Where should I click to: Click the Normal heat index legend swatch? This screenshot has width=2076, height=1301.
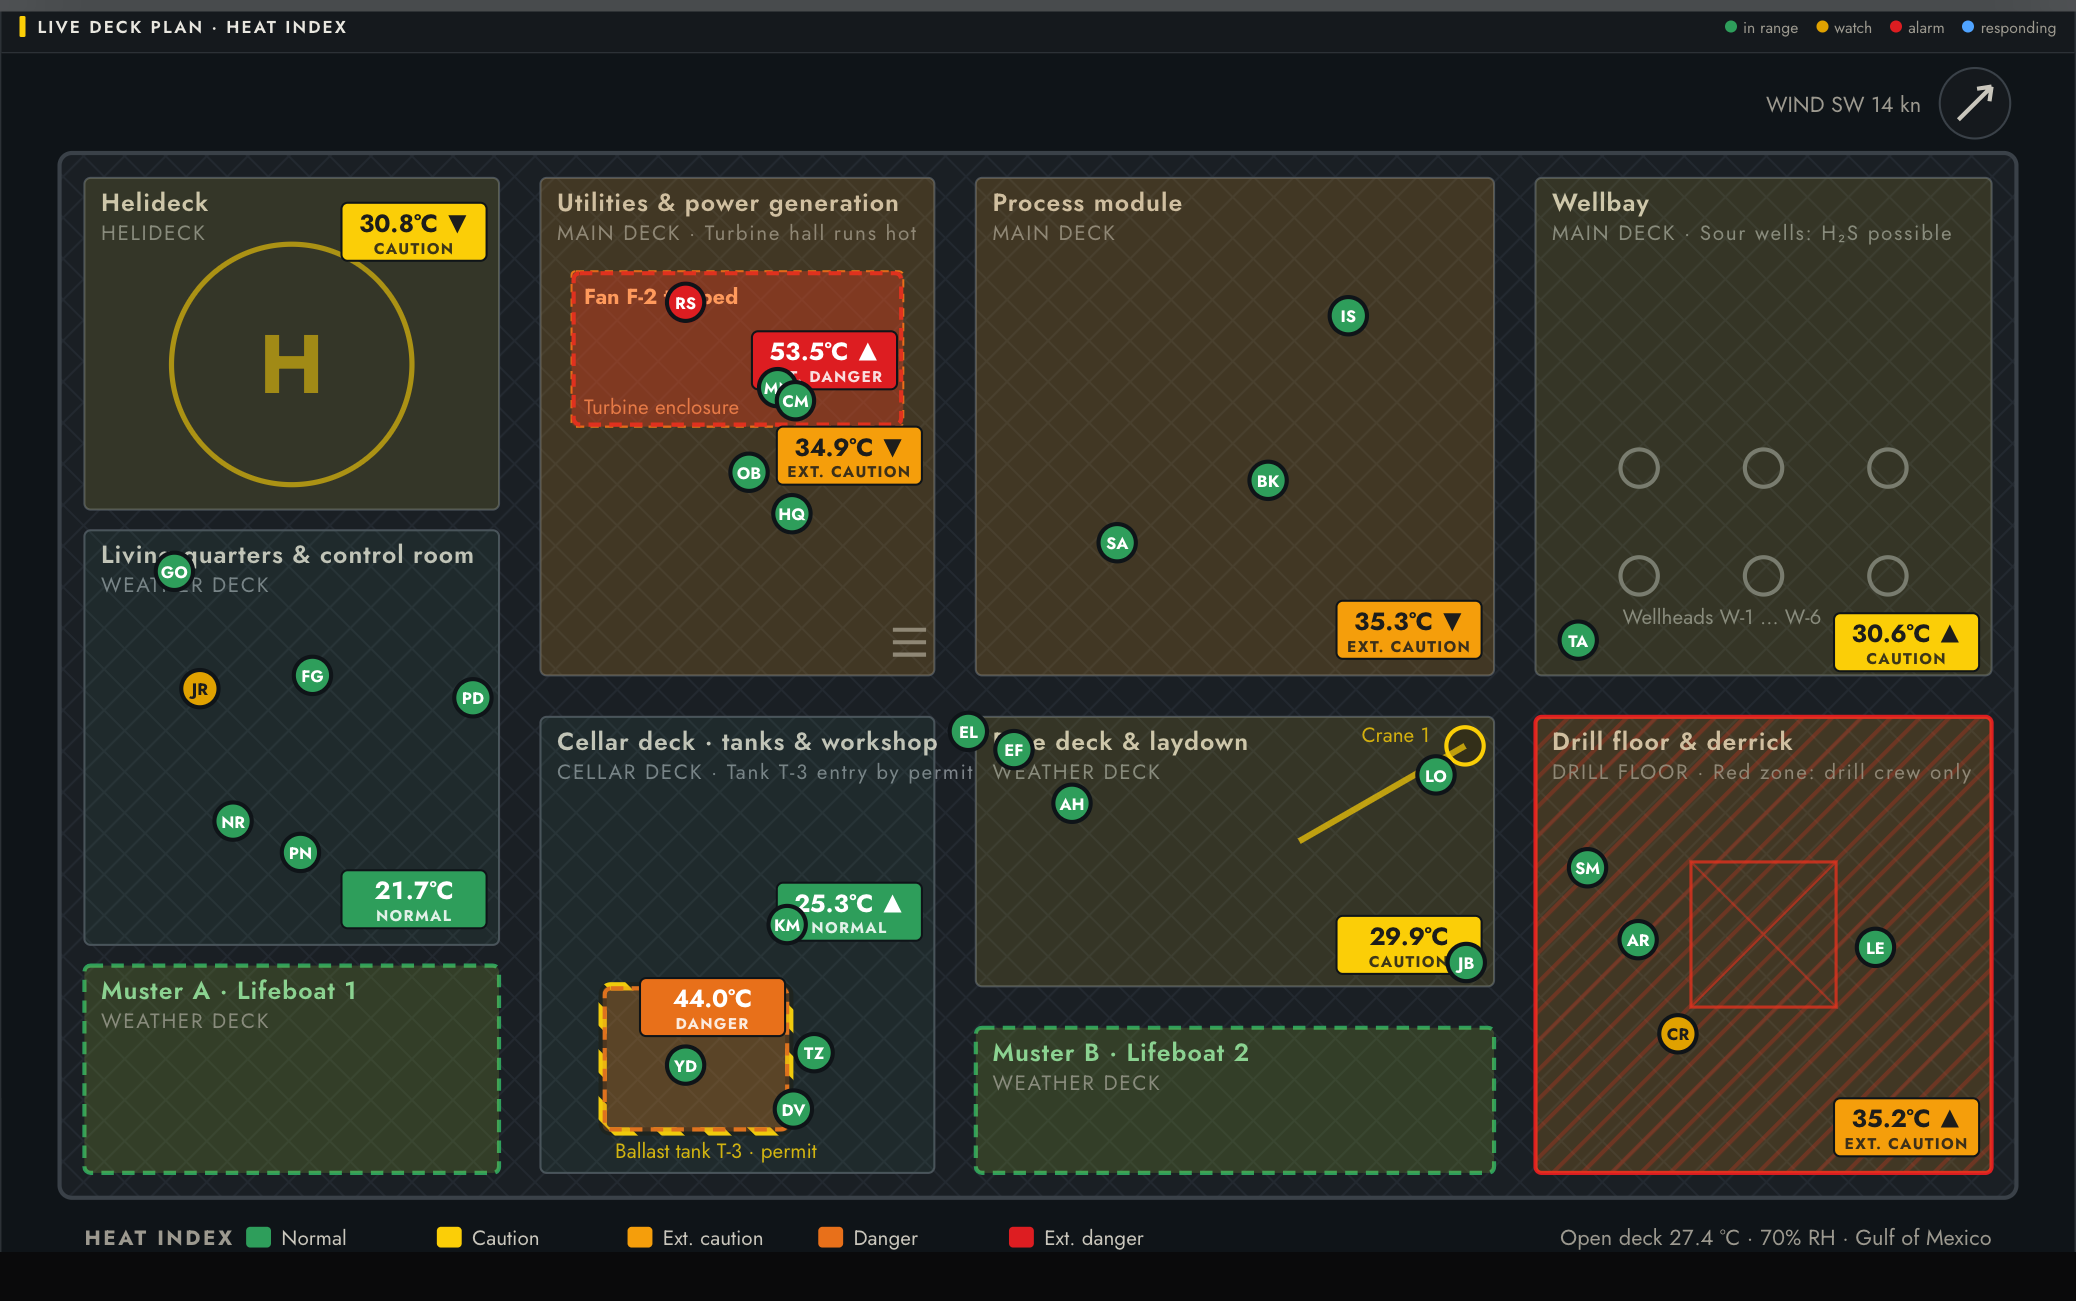click(259, 1237)
